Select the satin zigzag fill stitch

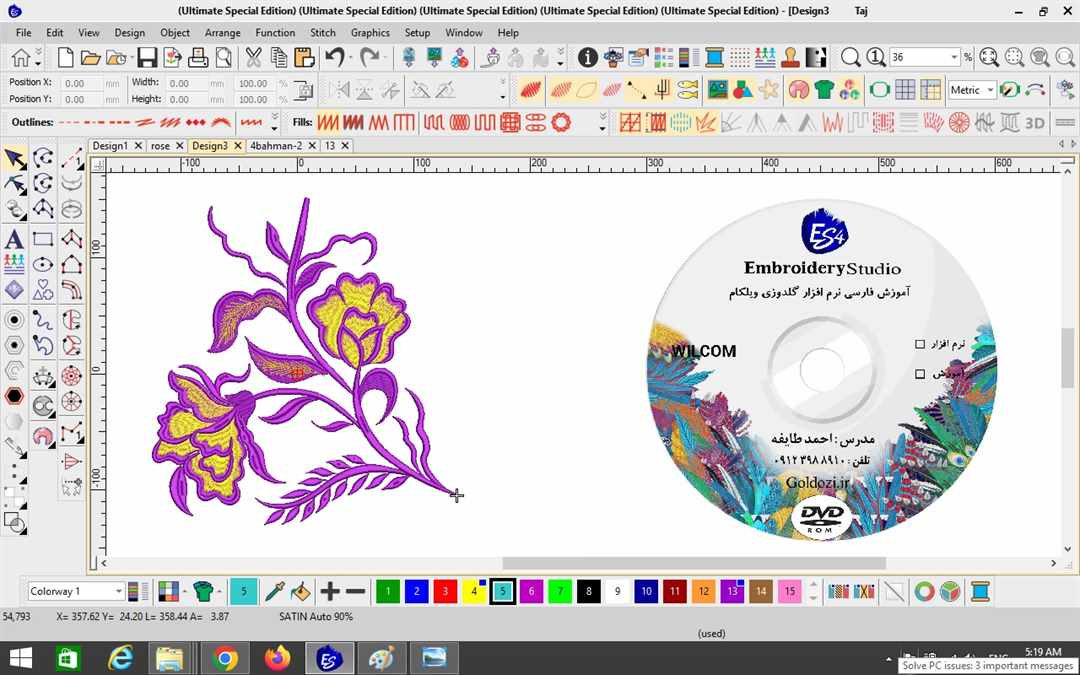(327, 123)
